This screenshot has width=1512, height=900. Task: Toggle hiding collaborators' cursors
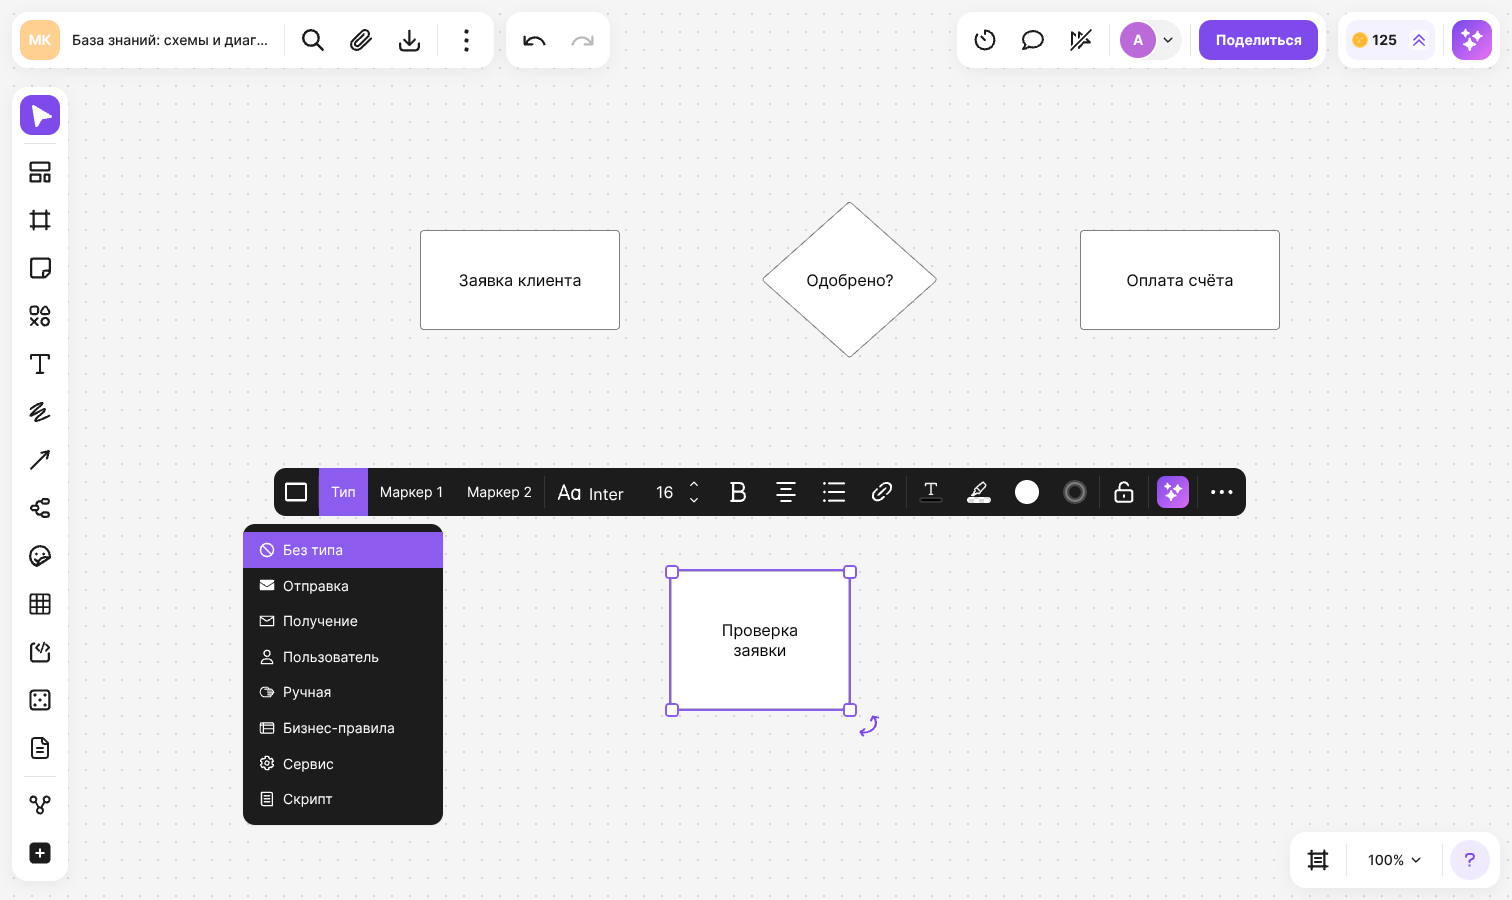tap(1081, 40)
